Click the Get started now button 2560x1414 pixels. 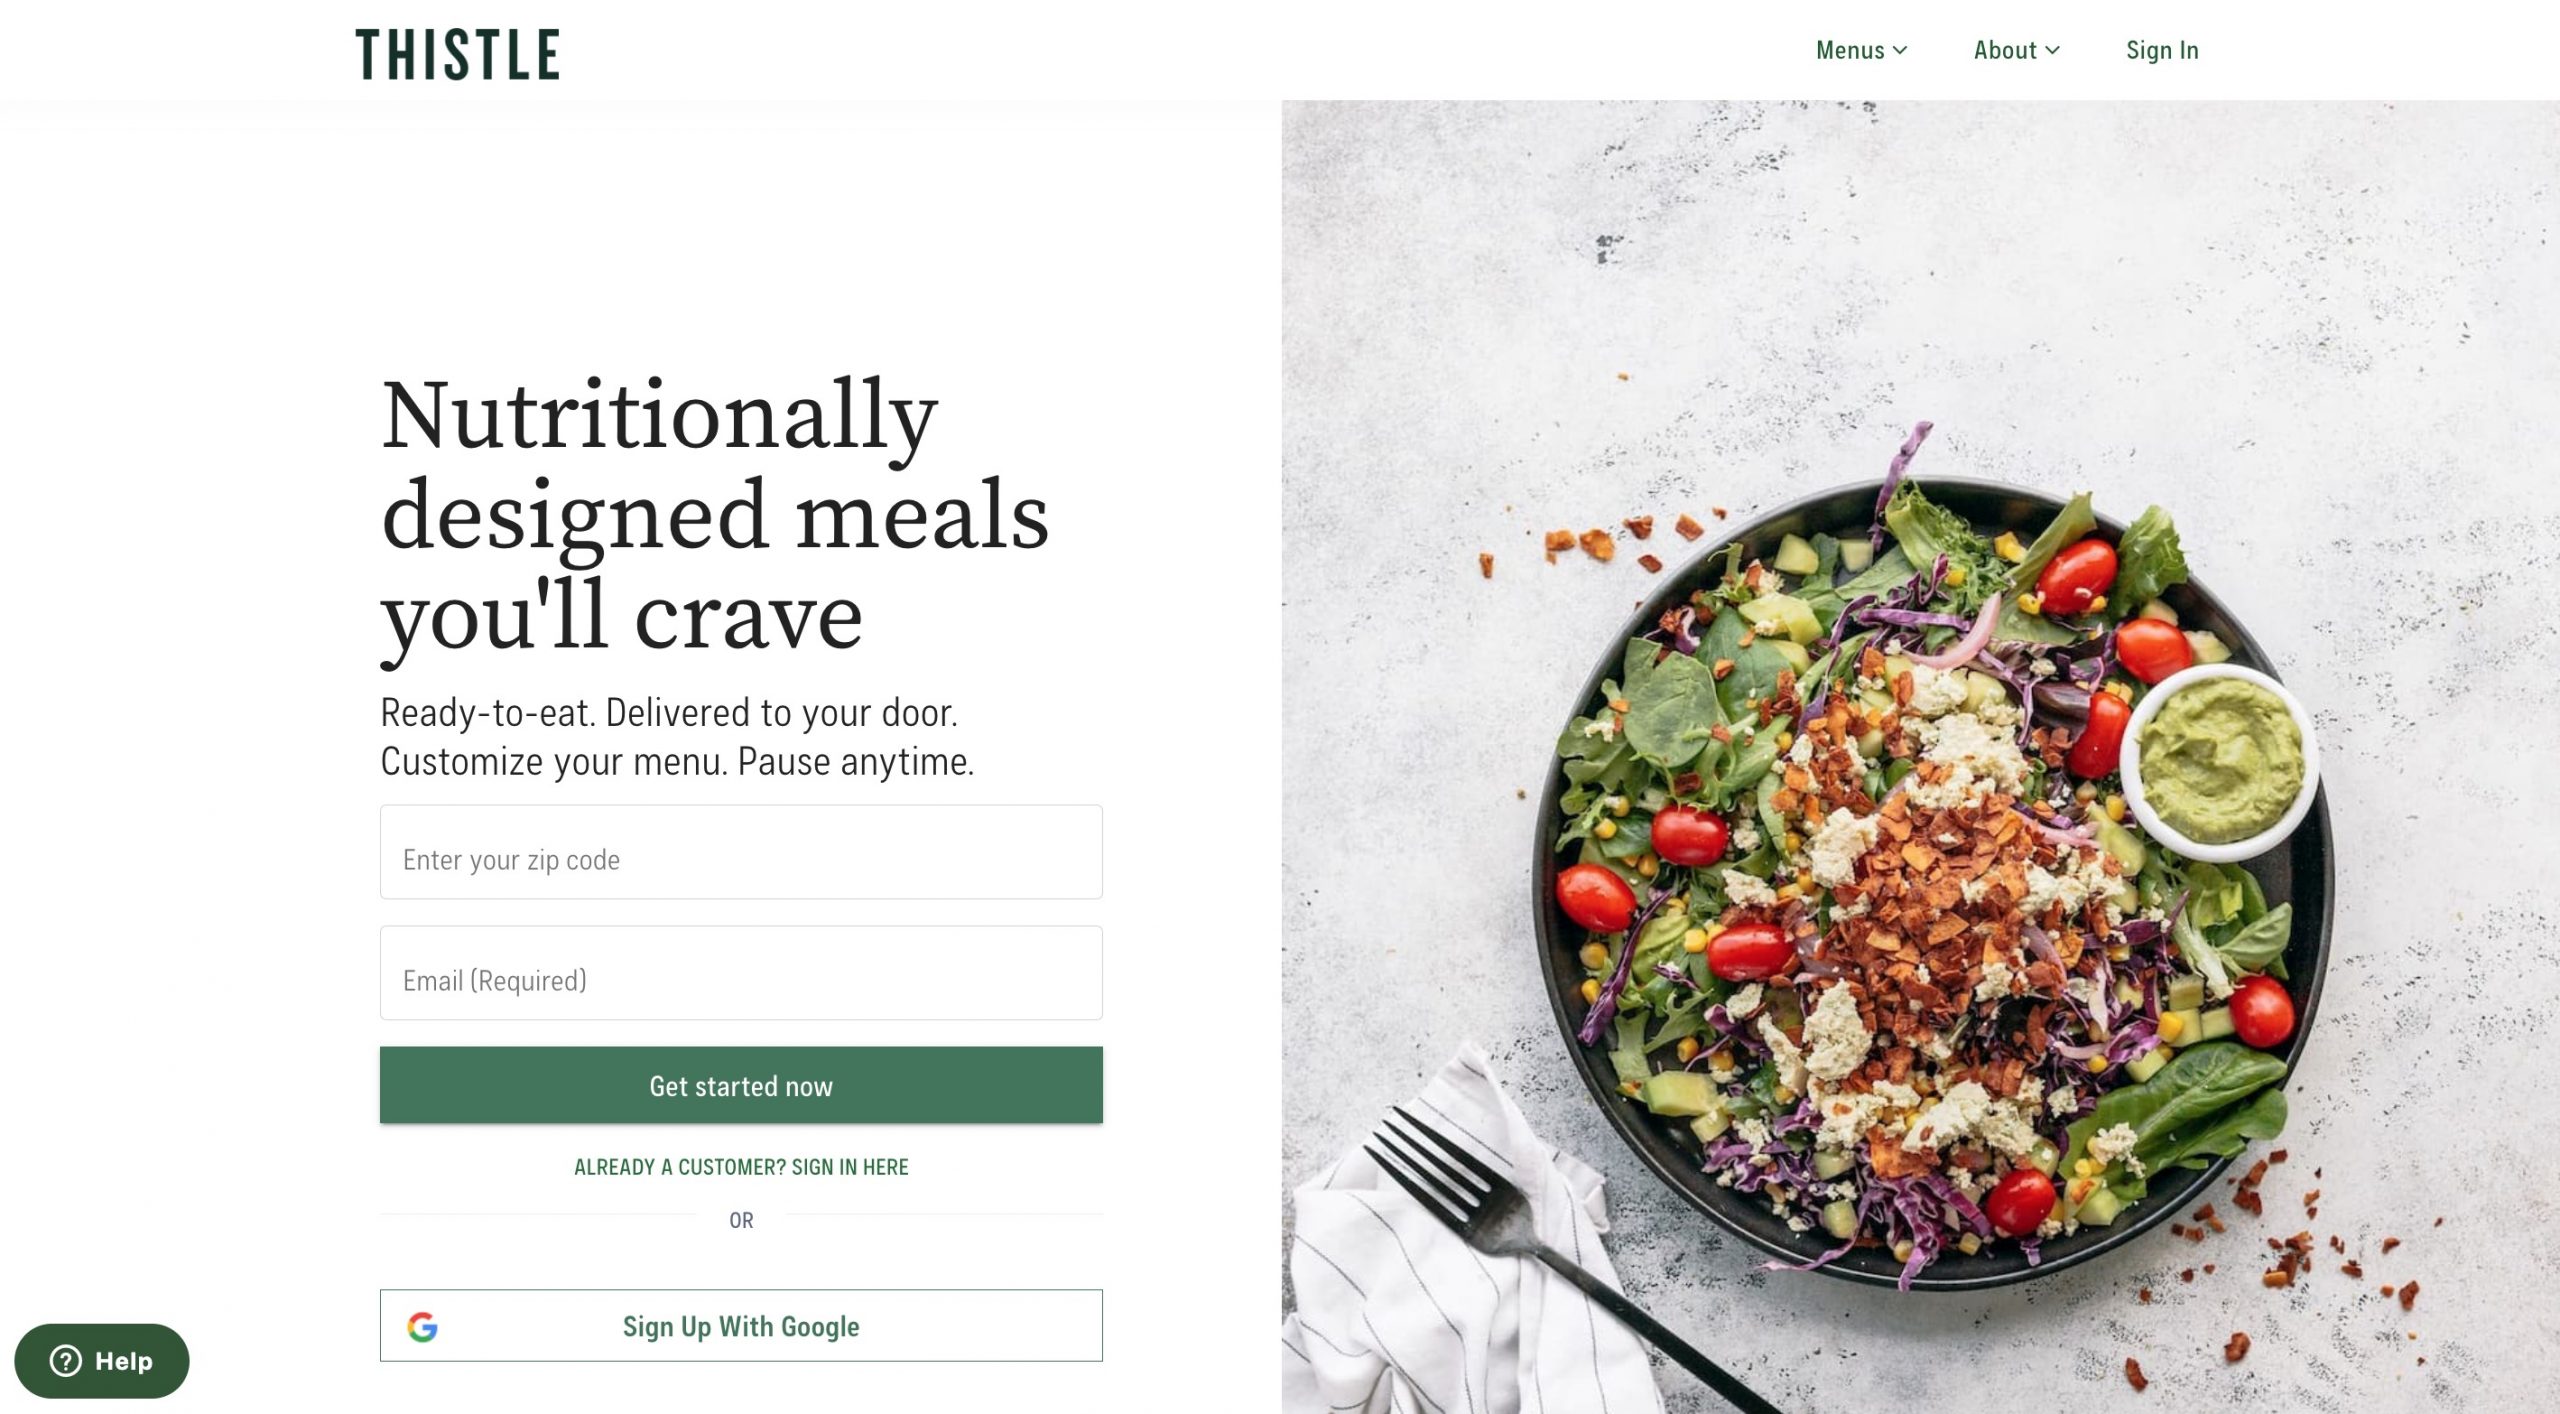pos(741,1085)
